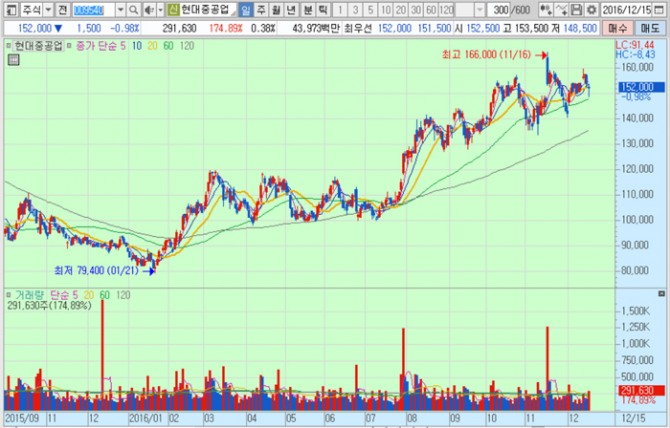Click the magnifier stock search icon
The width and height of the screenshot is (670, 428).
[133, 8]
